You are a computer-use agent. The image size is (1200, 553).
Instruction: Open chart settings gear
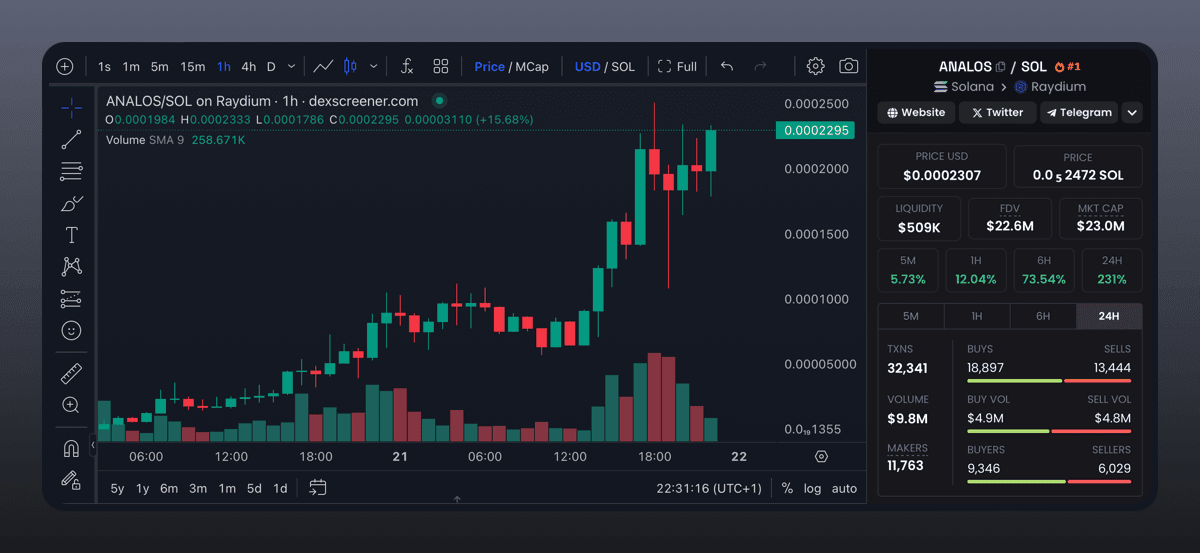815,67
